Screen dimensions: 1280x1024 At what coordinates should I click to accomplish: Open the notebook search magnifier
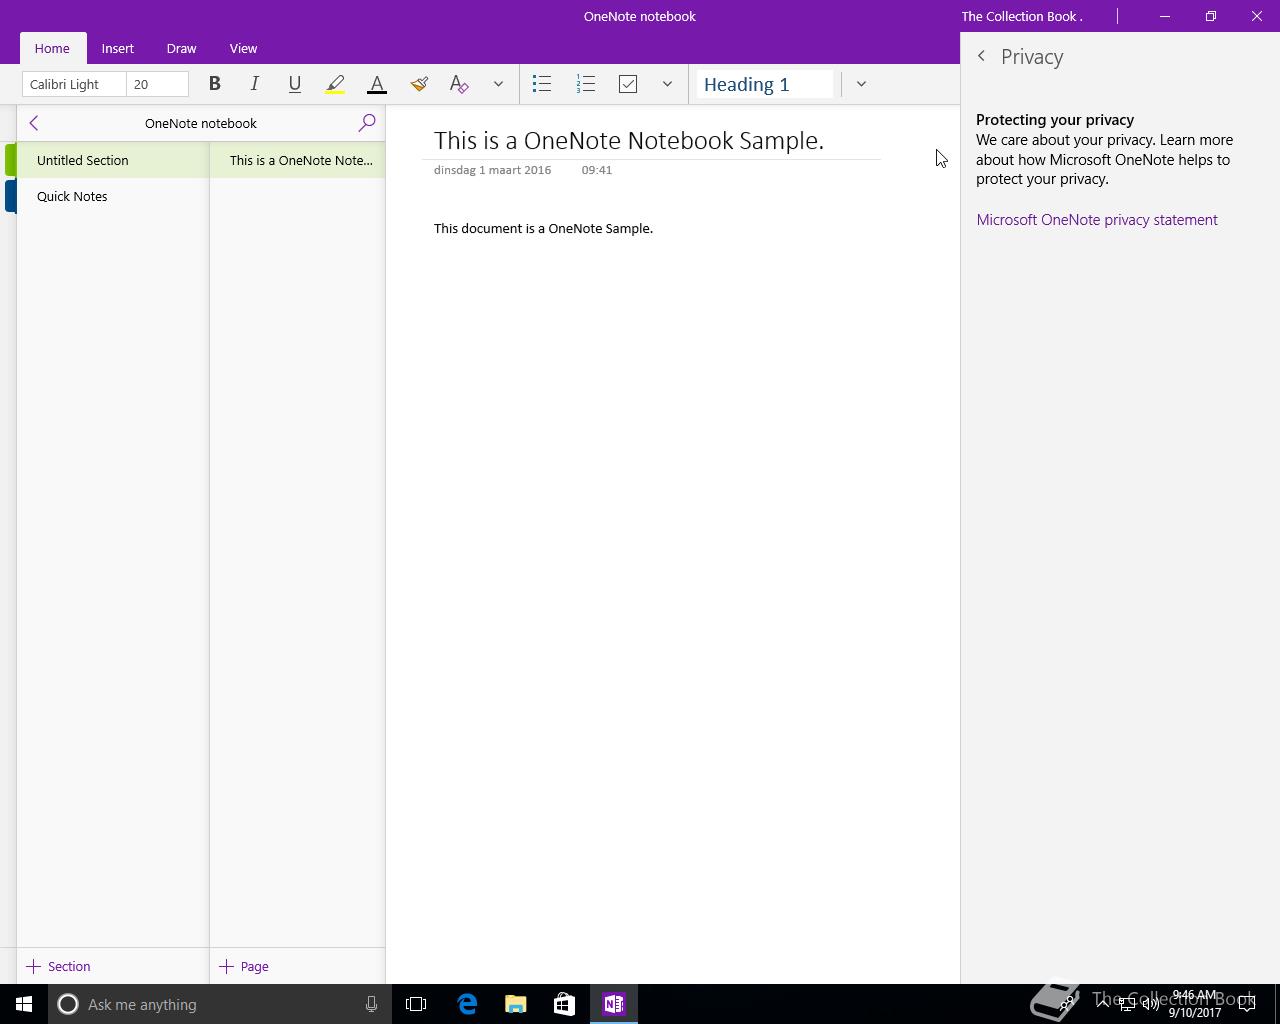coord(367,123)
